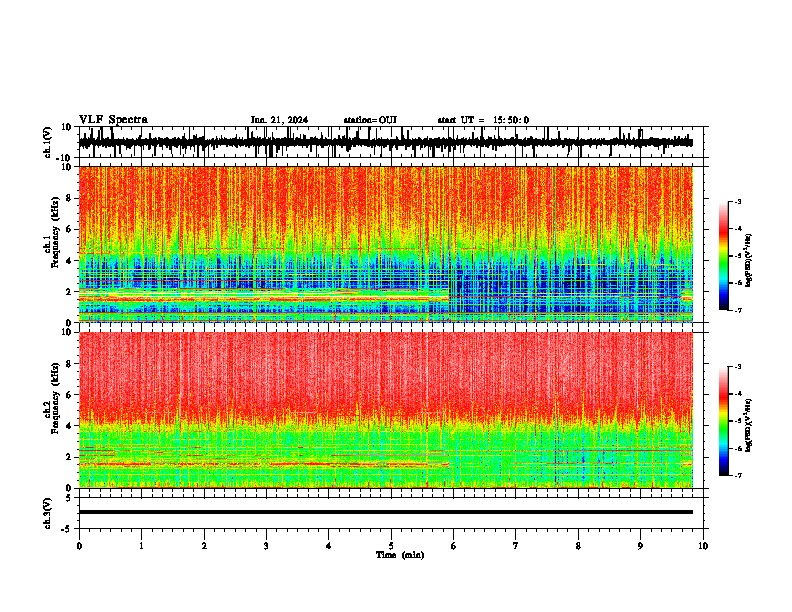Click time axis tick label "6"
The height and width of the screenshot is (612, 792).
(453, 546)
